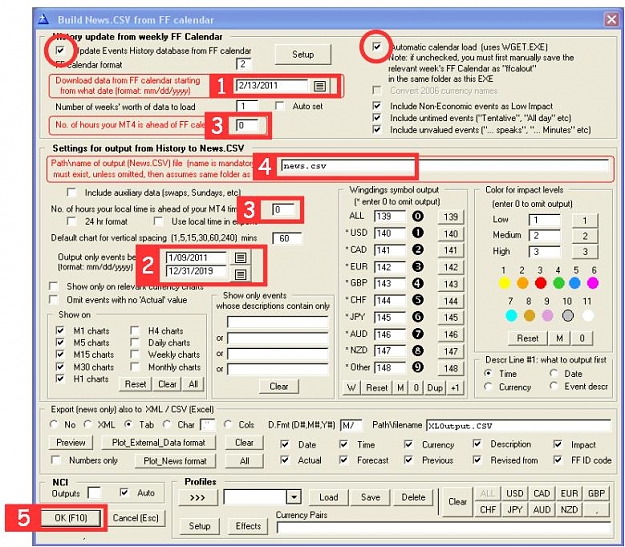Toggle Include Non-Economic events as Low Impact
625x547 pixels.
coord(377,106)
